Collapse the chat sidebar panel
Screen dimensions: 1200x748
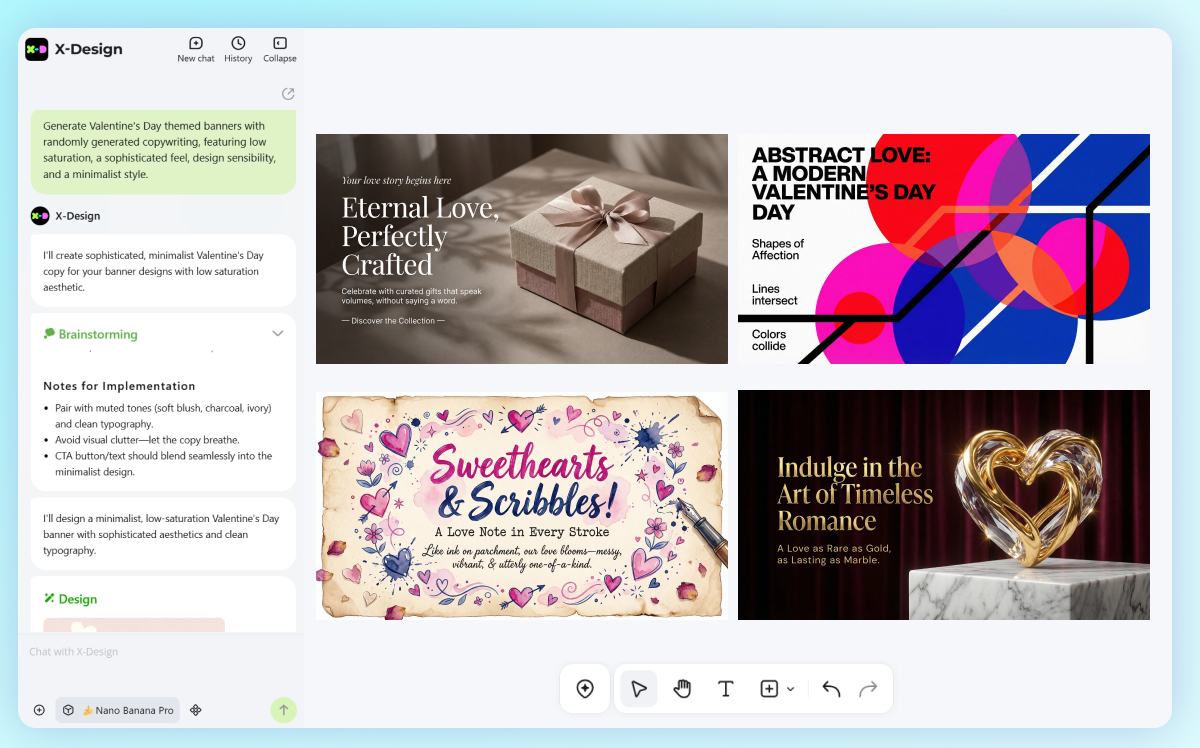pyautogui.click(x=280, y=49)
